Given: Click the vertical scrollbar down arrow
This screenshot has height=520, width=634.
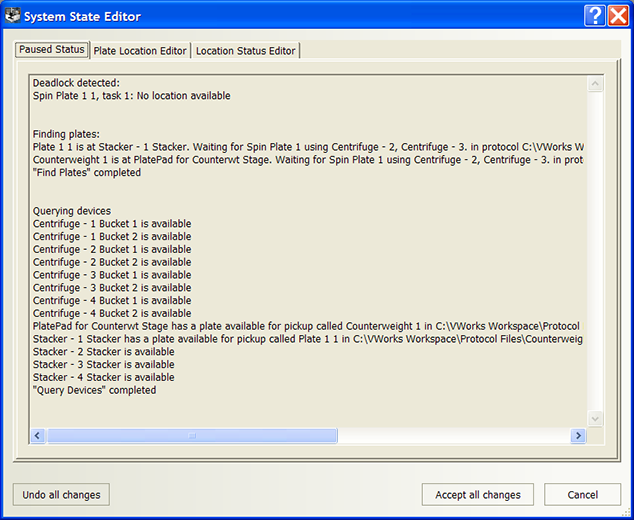Looking at the screenshot, I should pos(596,418).
